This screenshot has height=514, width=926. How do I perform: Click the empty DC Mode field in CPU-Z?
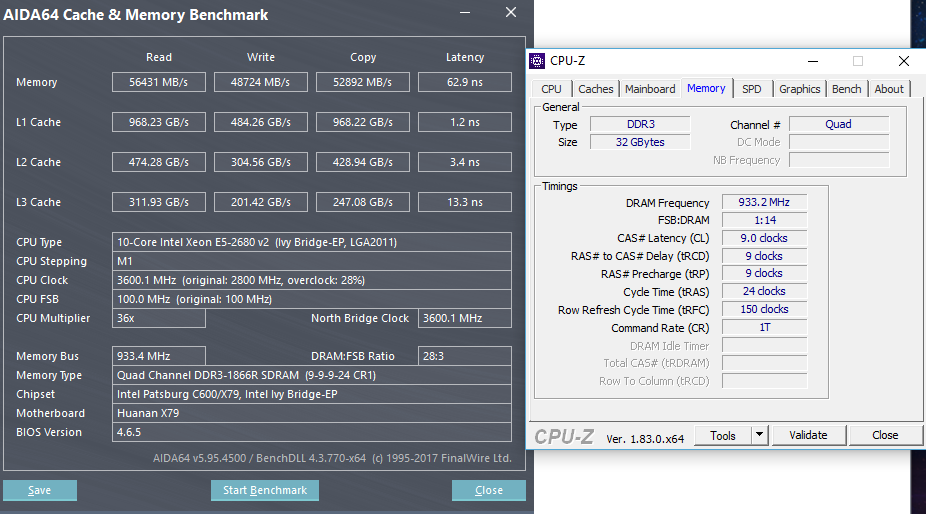[x=839, y=142]
